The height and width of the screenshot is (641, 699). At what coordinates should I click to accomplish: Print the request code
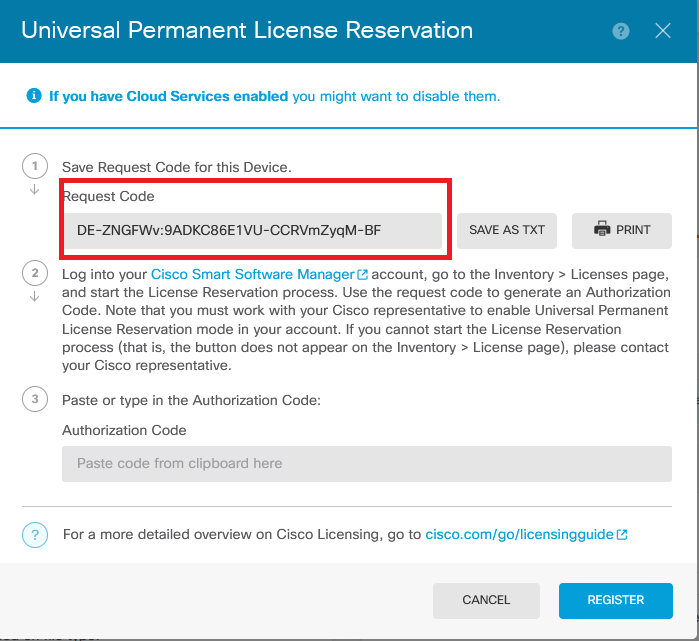[622, 230]
